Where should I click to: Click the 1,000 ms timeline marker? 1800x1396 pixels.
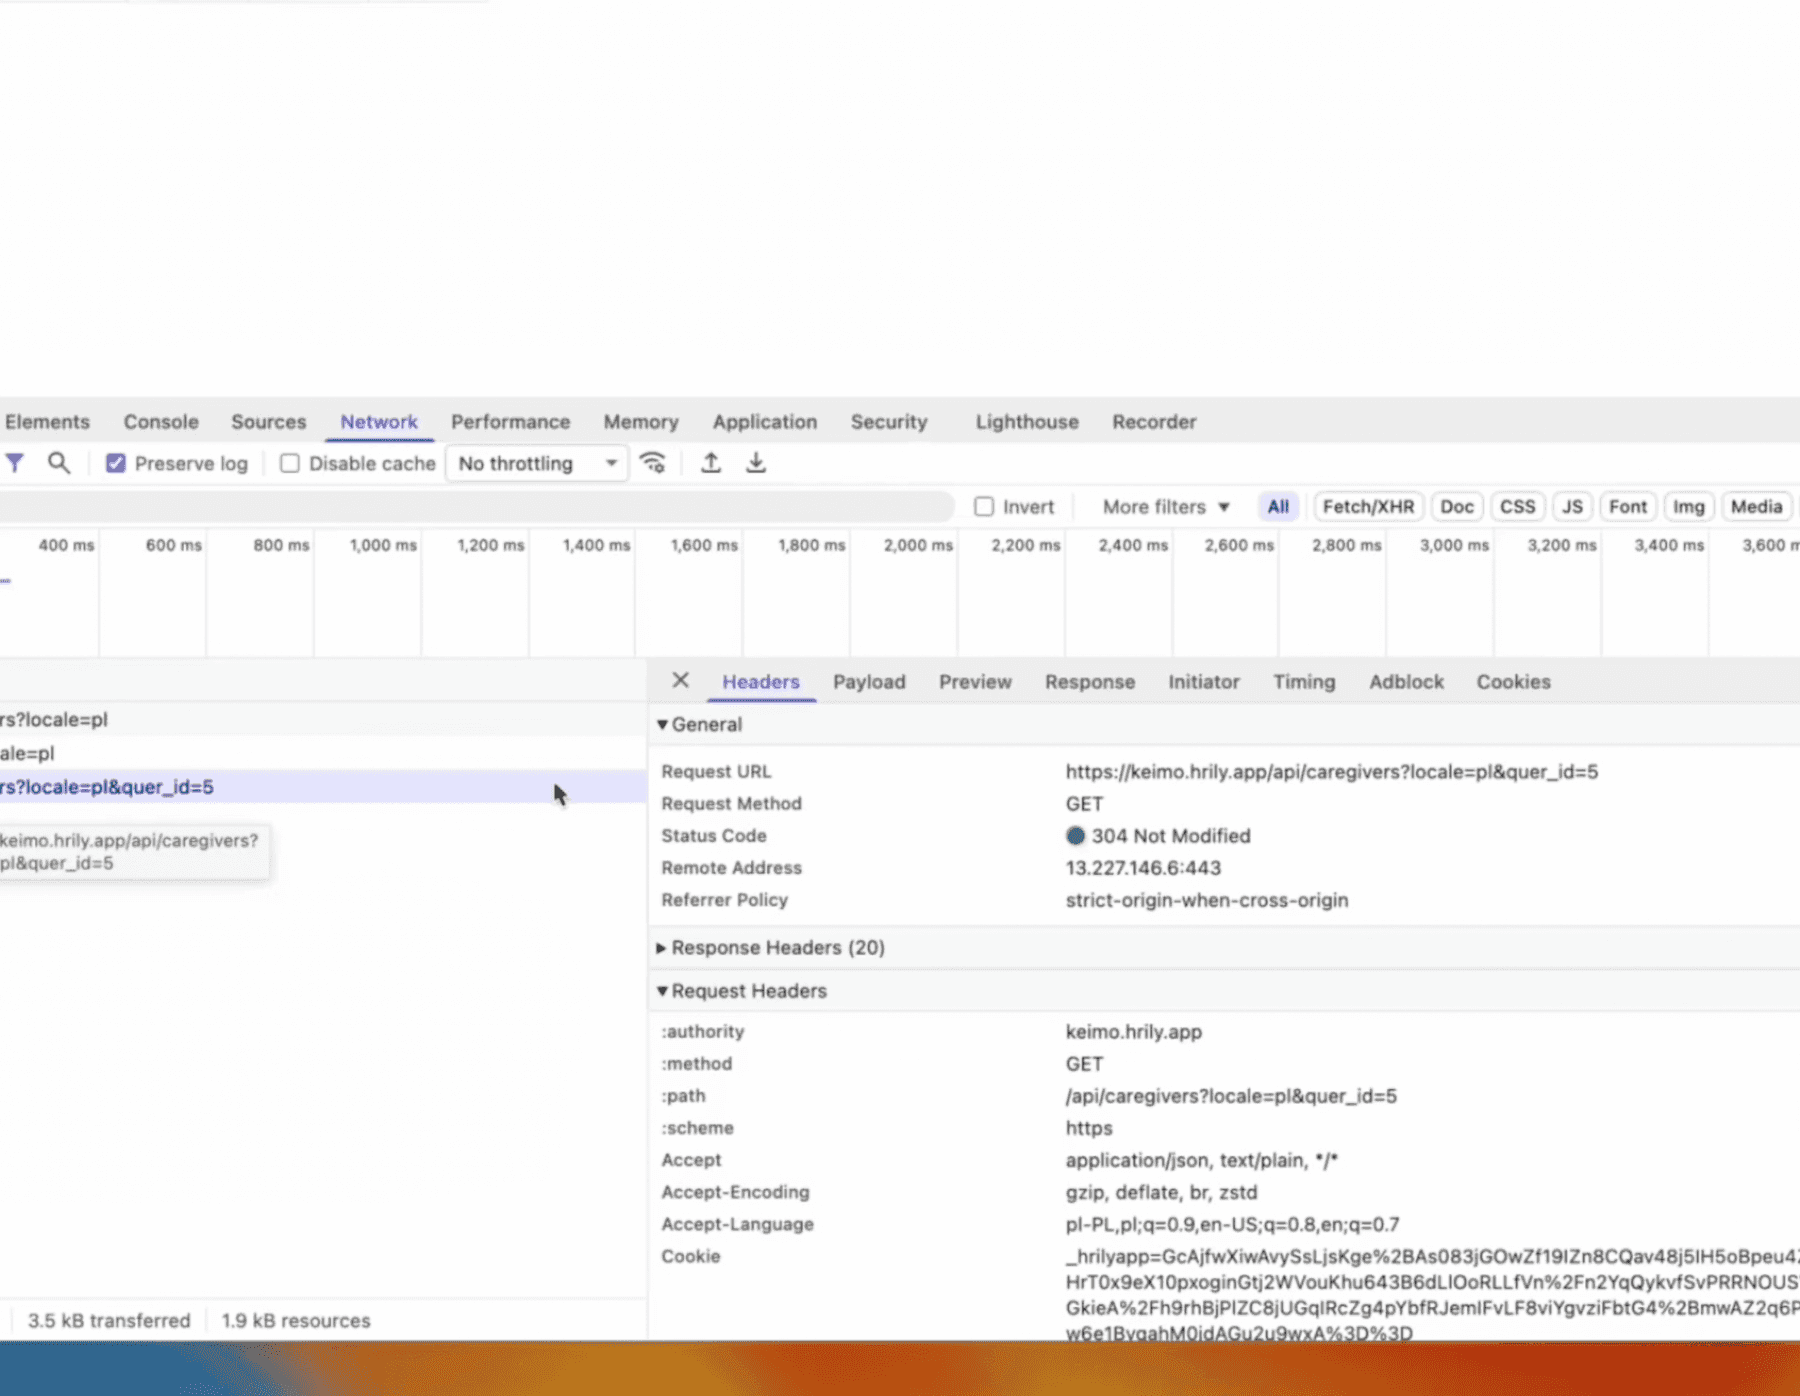pyautogui.click(x=383, y=545)
